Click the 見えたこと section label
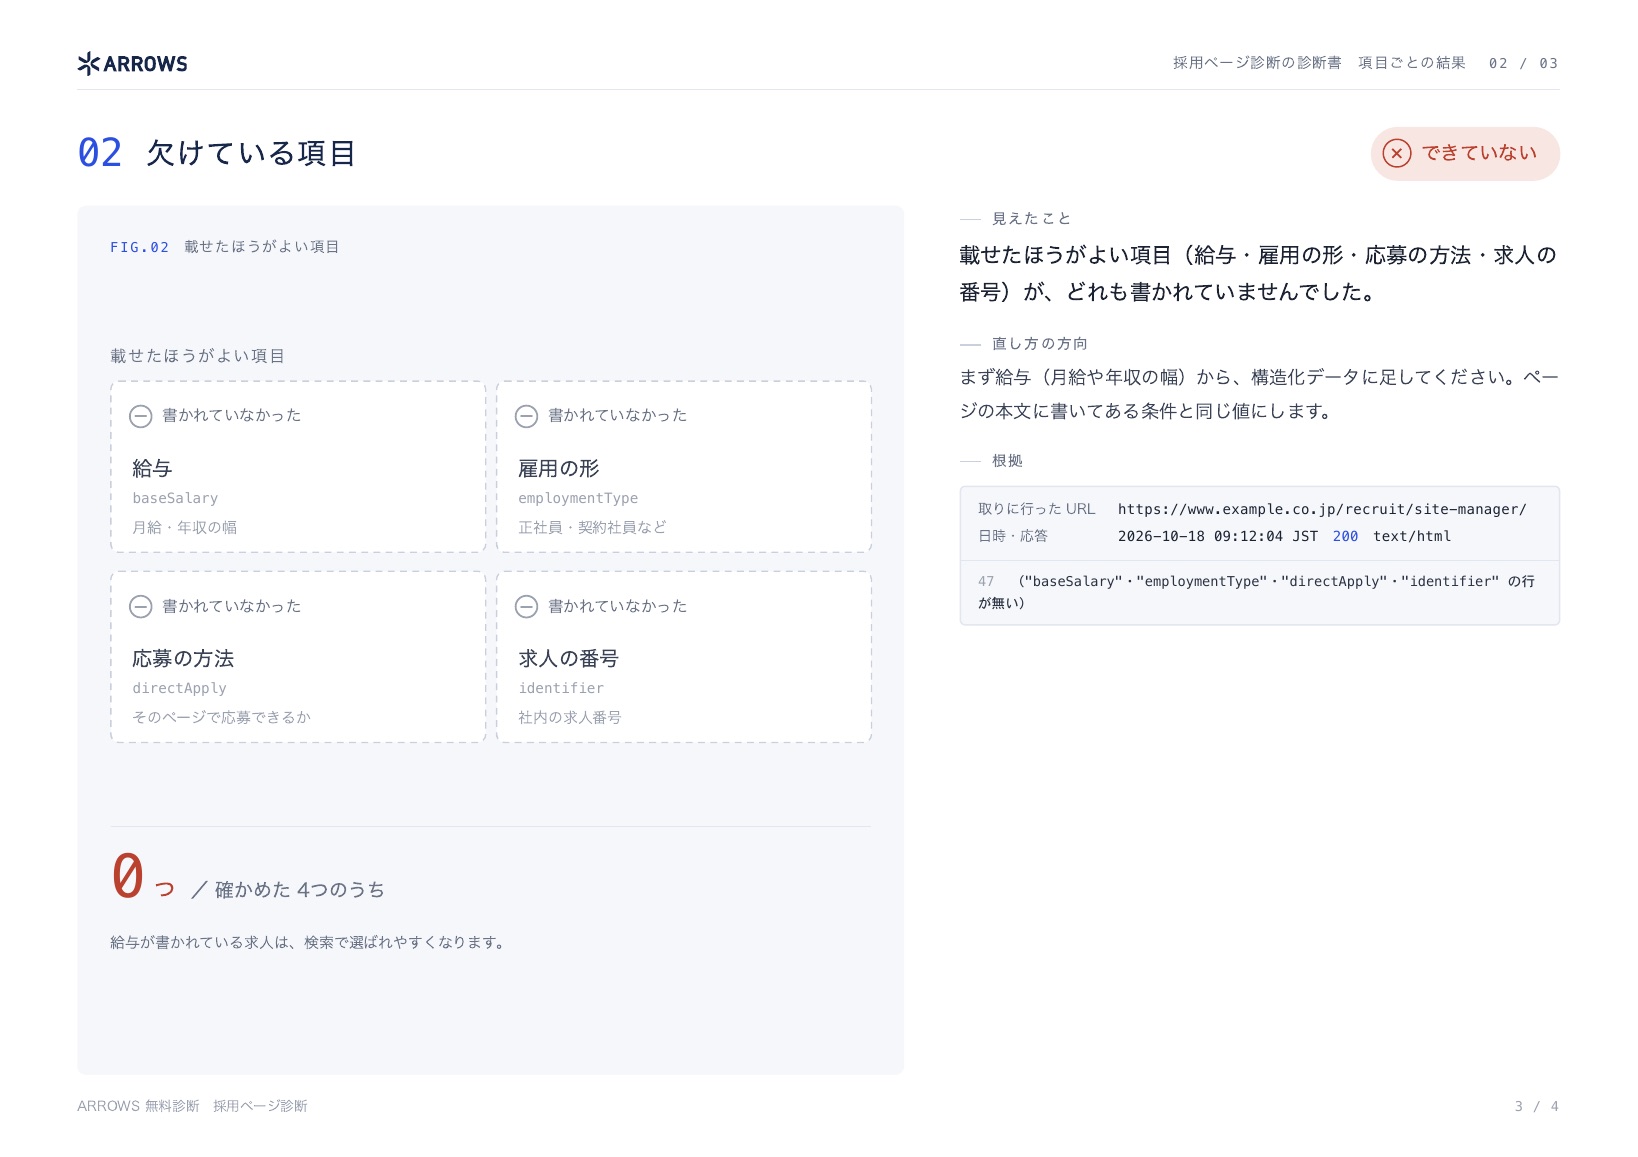 coord(1031,218)
